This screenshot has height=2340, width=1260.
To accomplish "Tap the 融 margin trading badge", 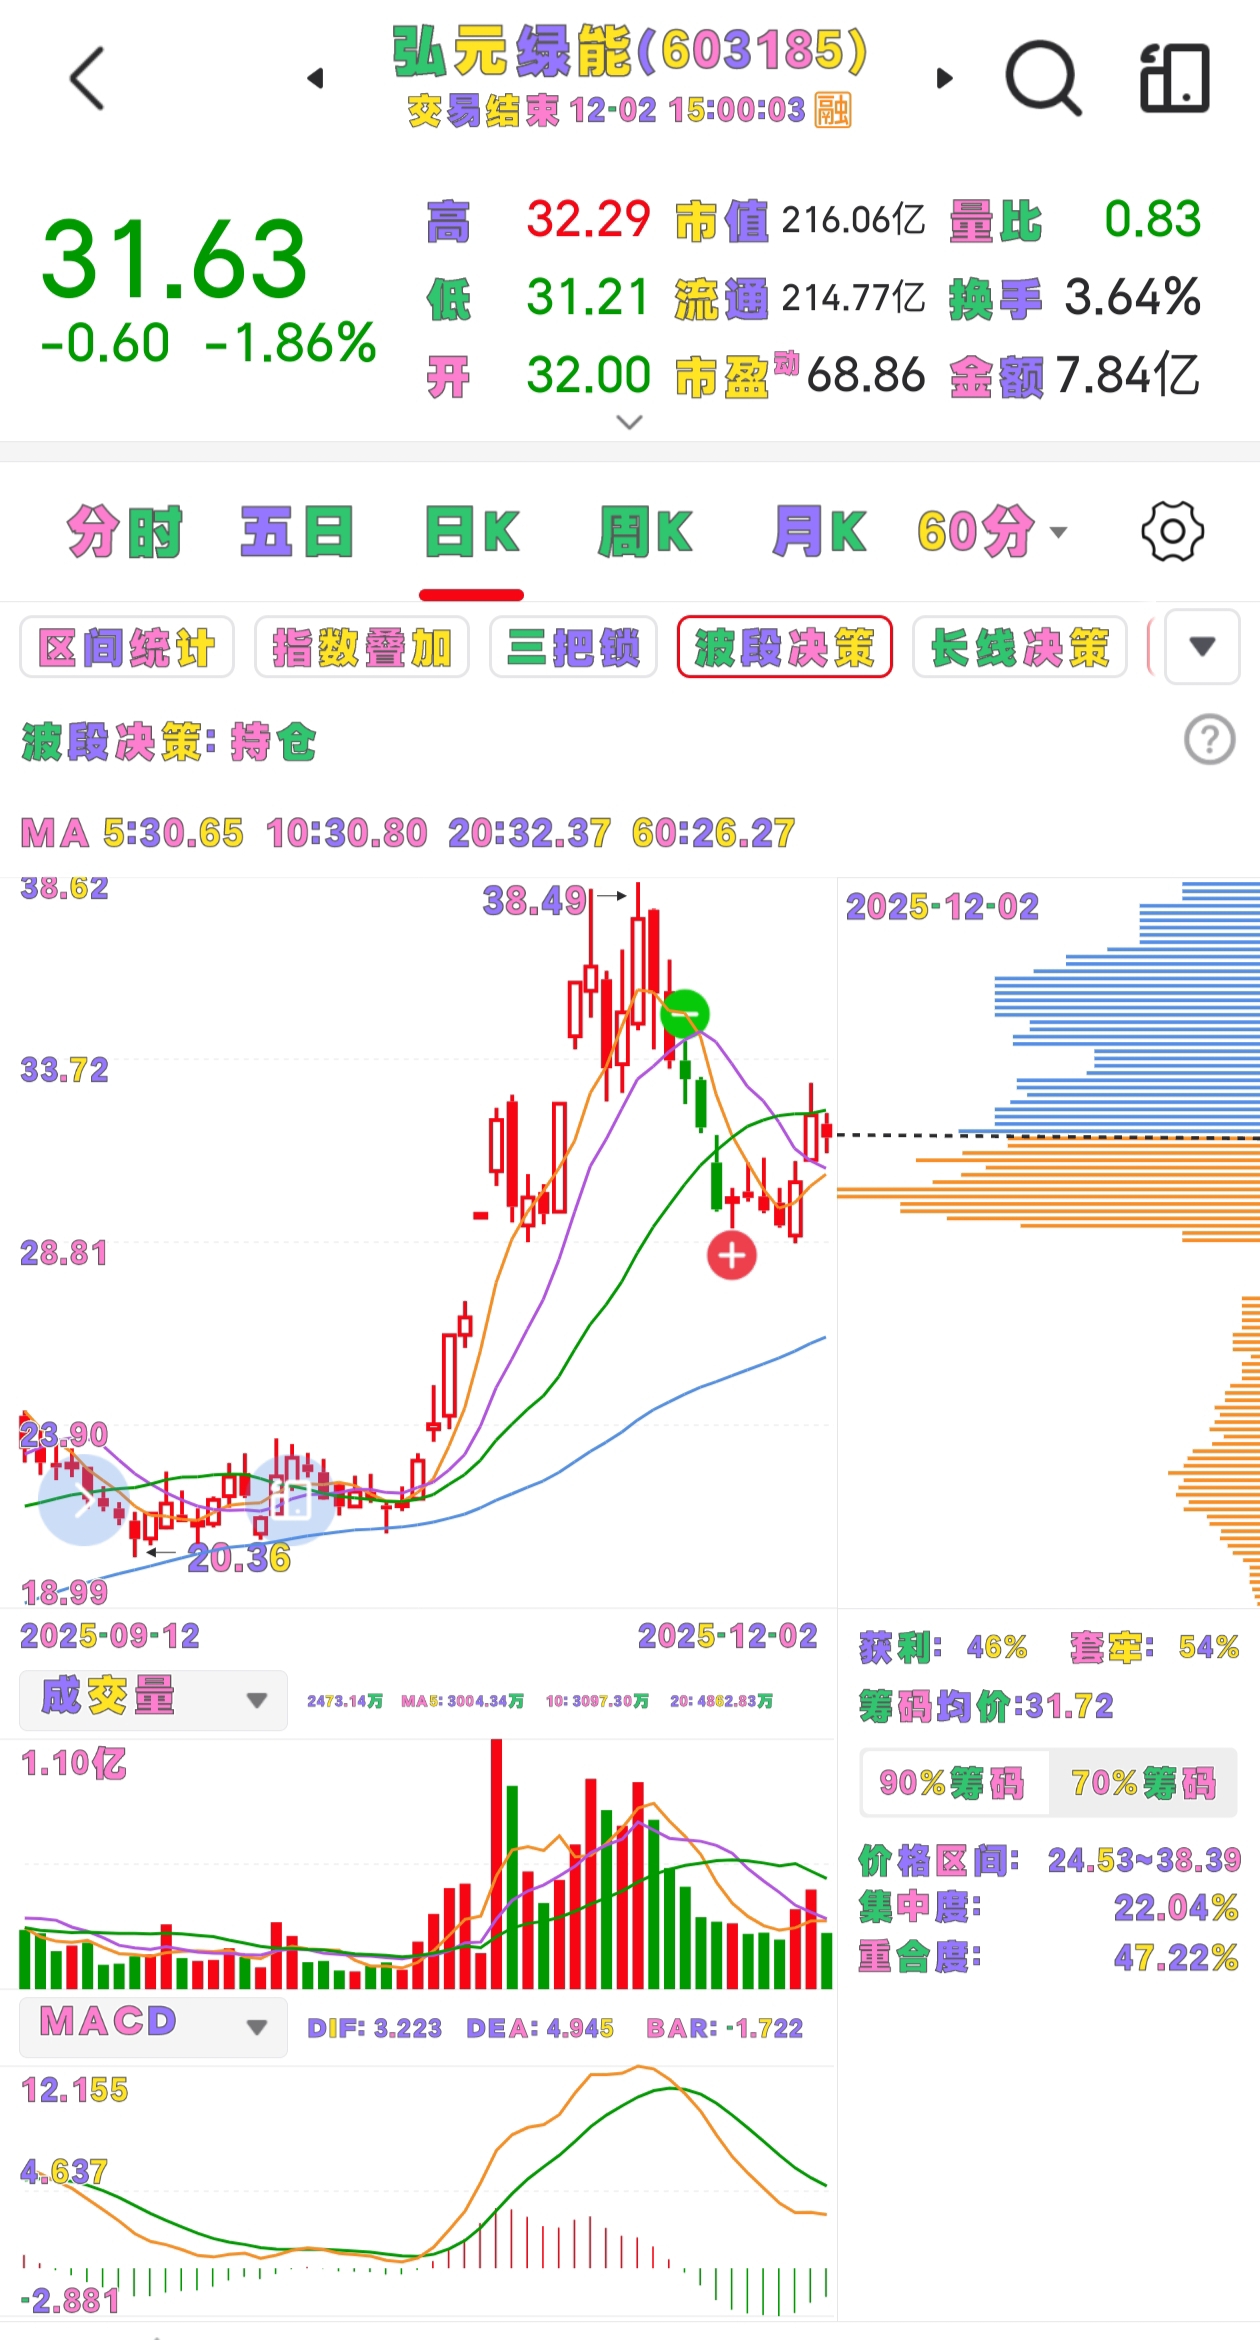I will 833,110.
